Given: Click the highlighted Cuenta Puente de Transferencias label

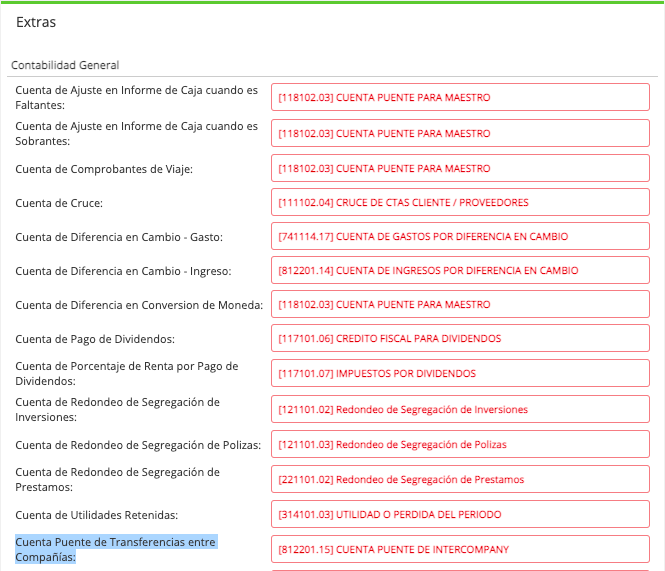Looking at the screenshot, I should (116, 549).
